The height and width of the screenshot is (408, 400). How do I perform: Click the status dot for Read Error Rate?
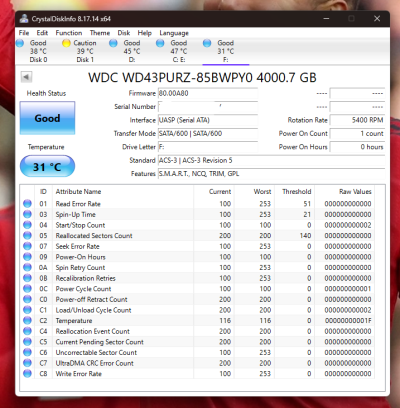[27, 204]
